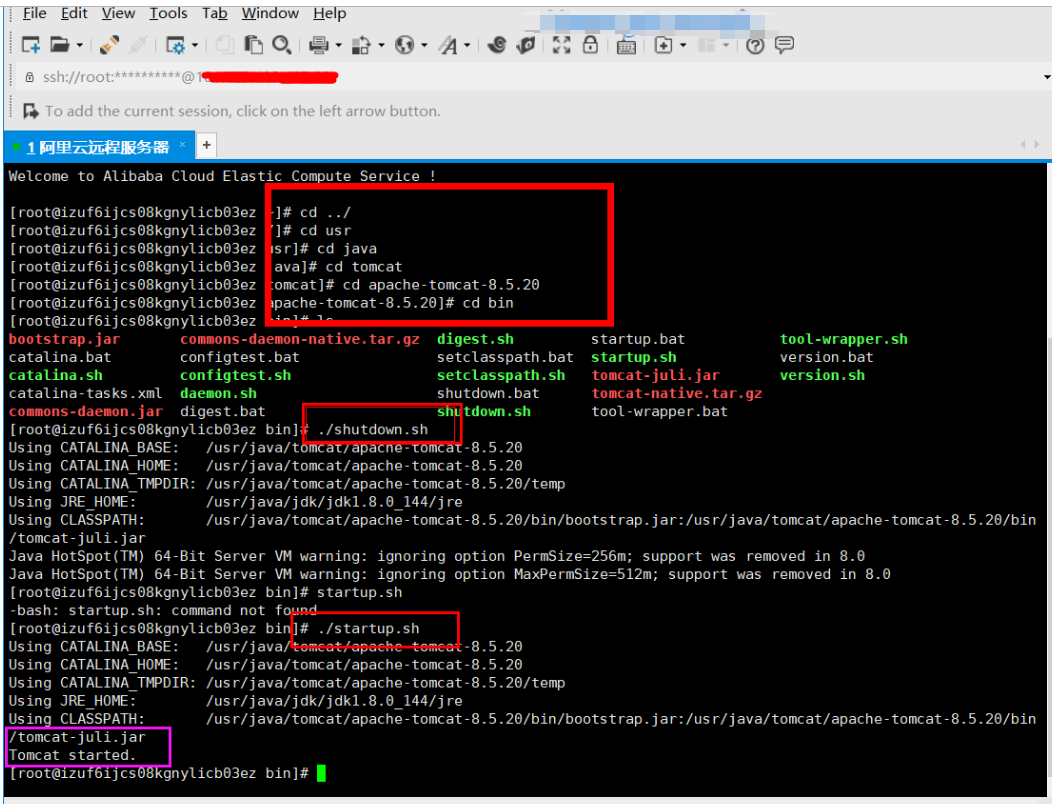Open the File menu

click(34, 13)
